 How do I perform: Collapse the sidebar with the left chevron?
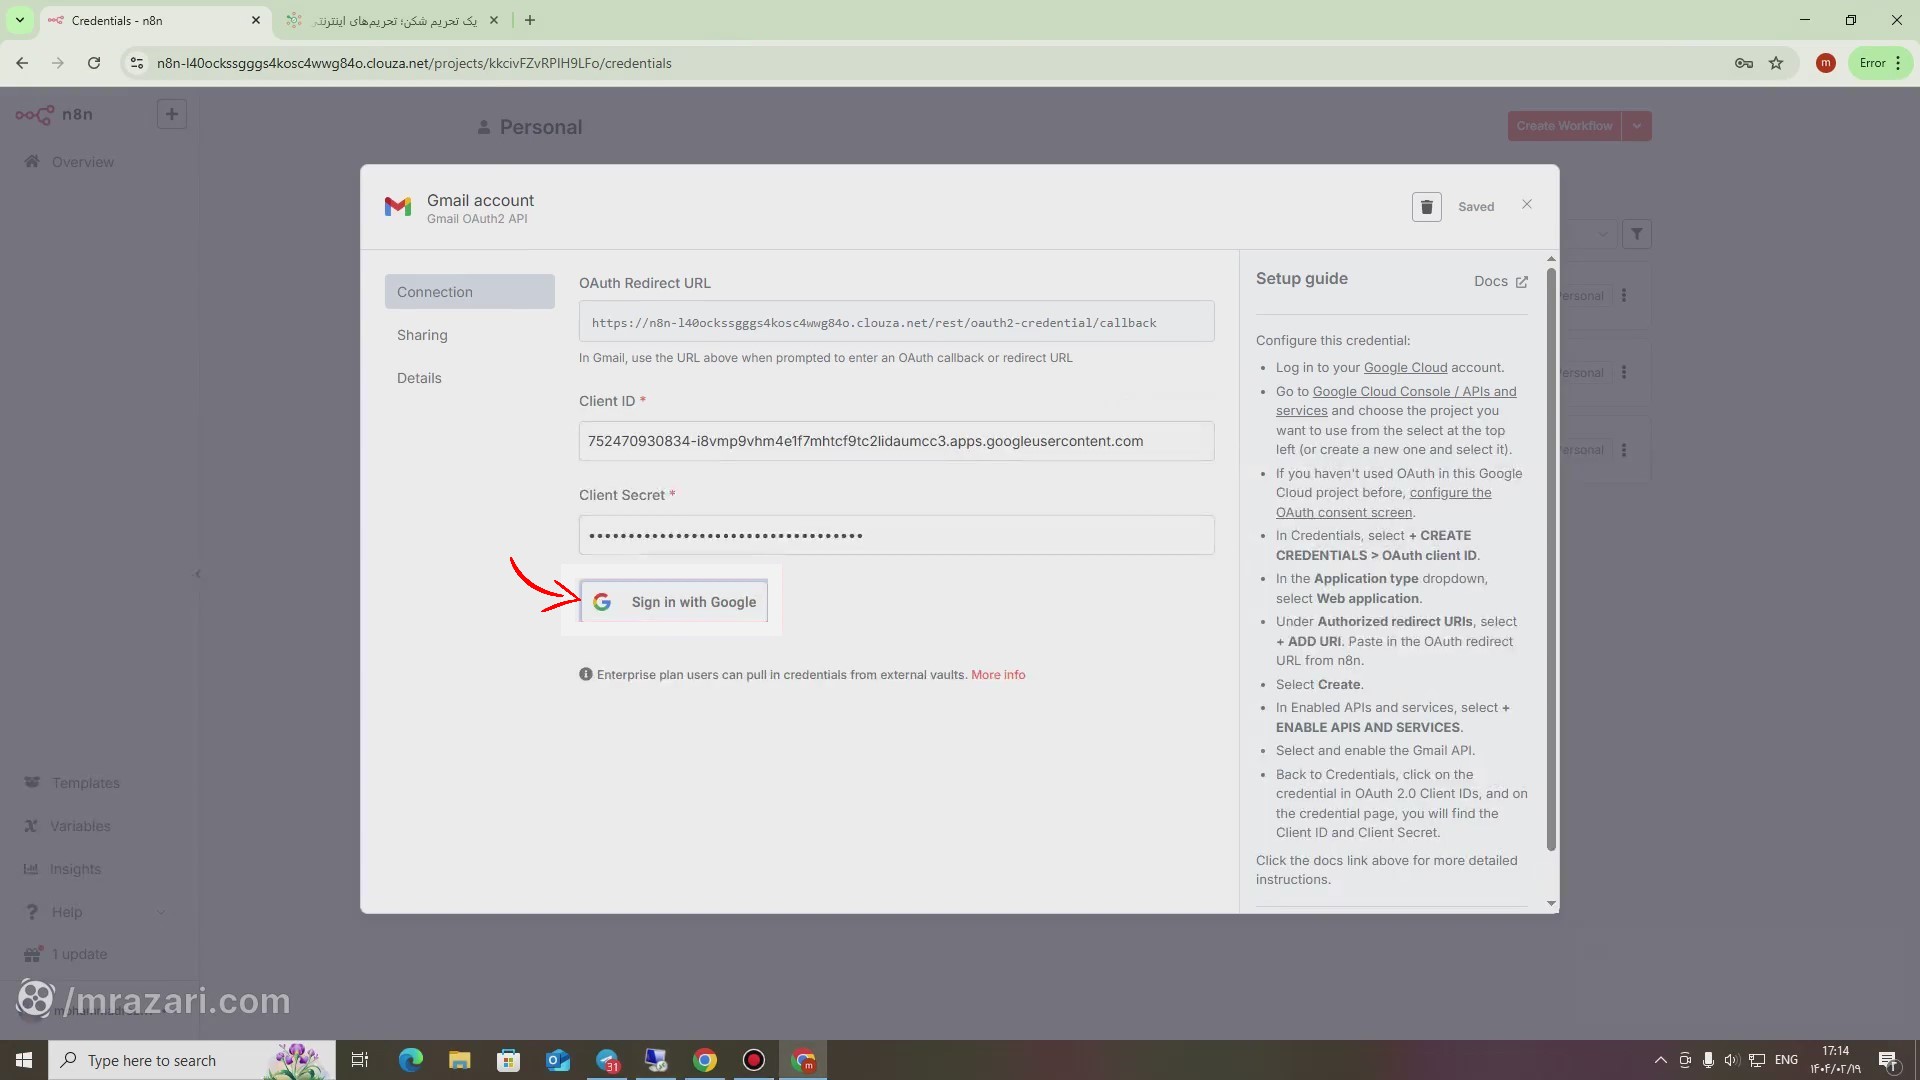click(197, 573)
